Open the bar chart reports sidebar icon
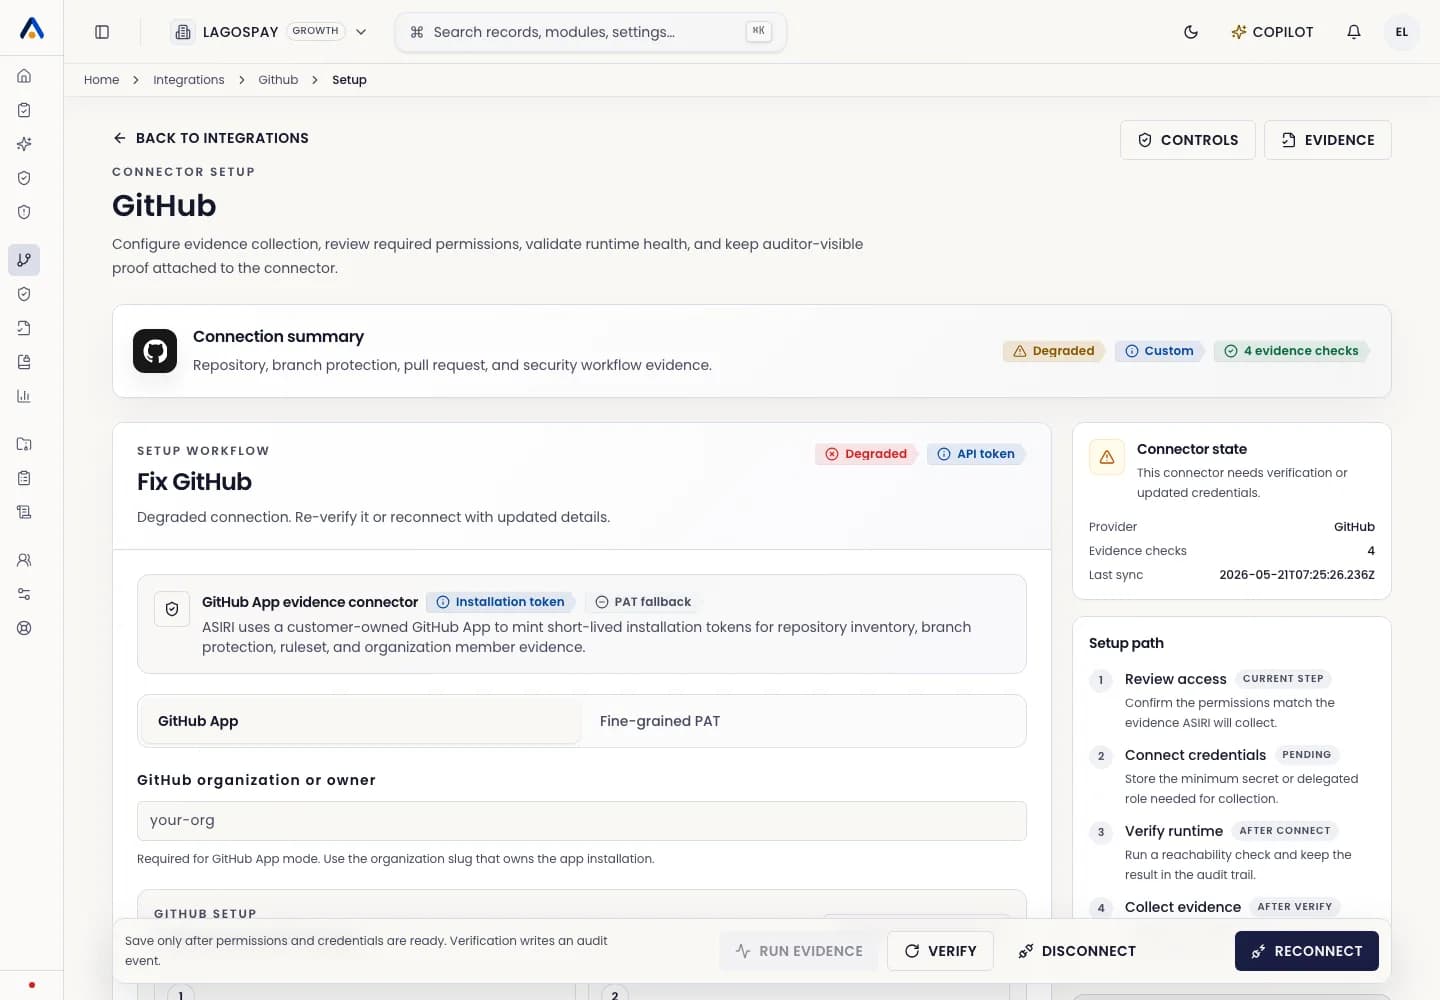The image size is (1440, 1000). click(x=24, y=396)
